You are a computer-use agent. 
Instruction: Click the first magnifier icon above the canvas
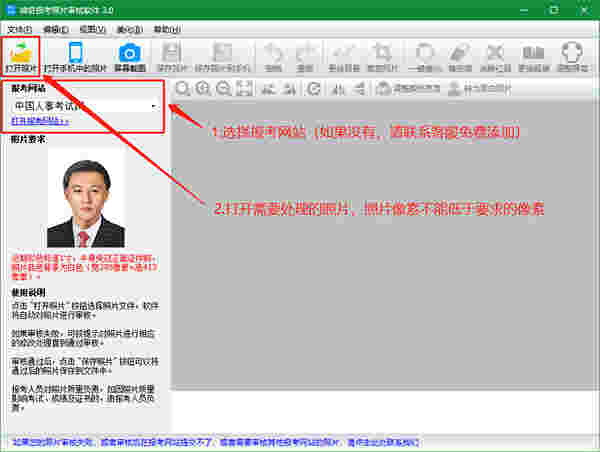pyautogui.click(x=183, y=88)
